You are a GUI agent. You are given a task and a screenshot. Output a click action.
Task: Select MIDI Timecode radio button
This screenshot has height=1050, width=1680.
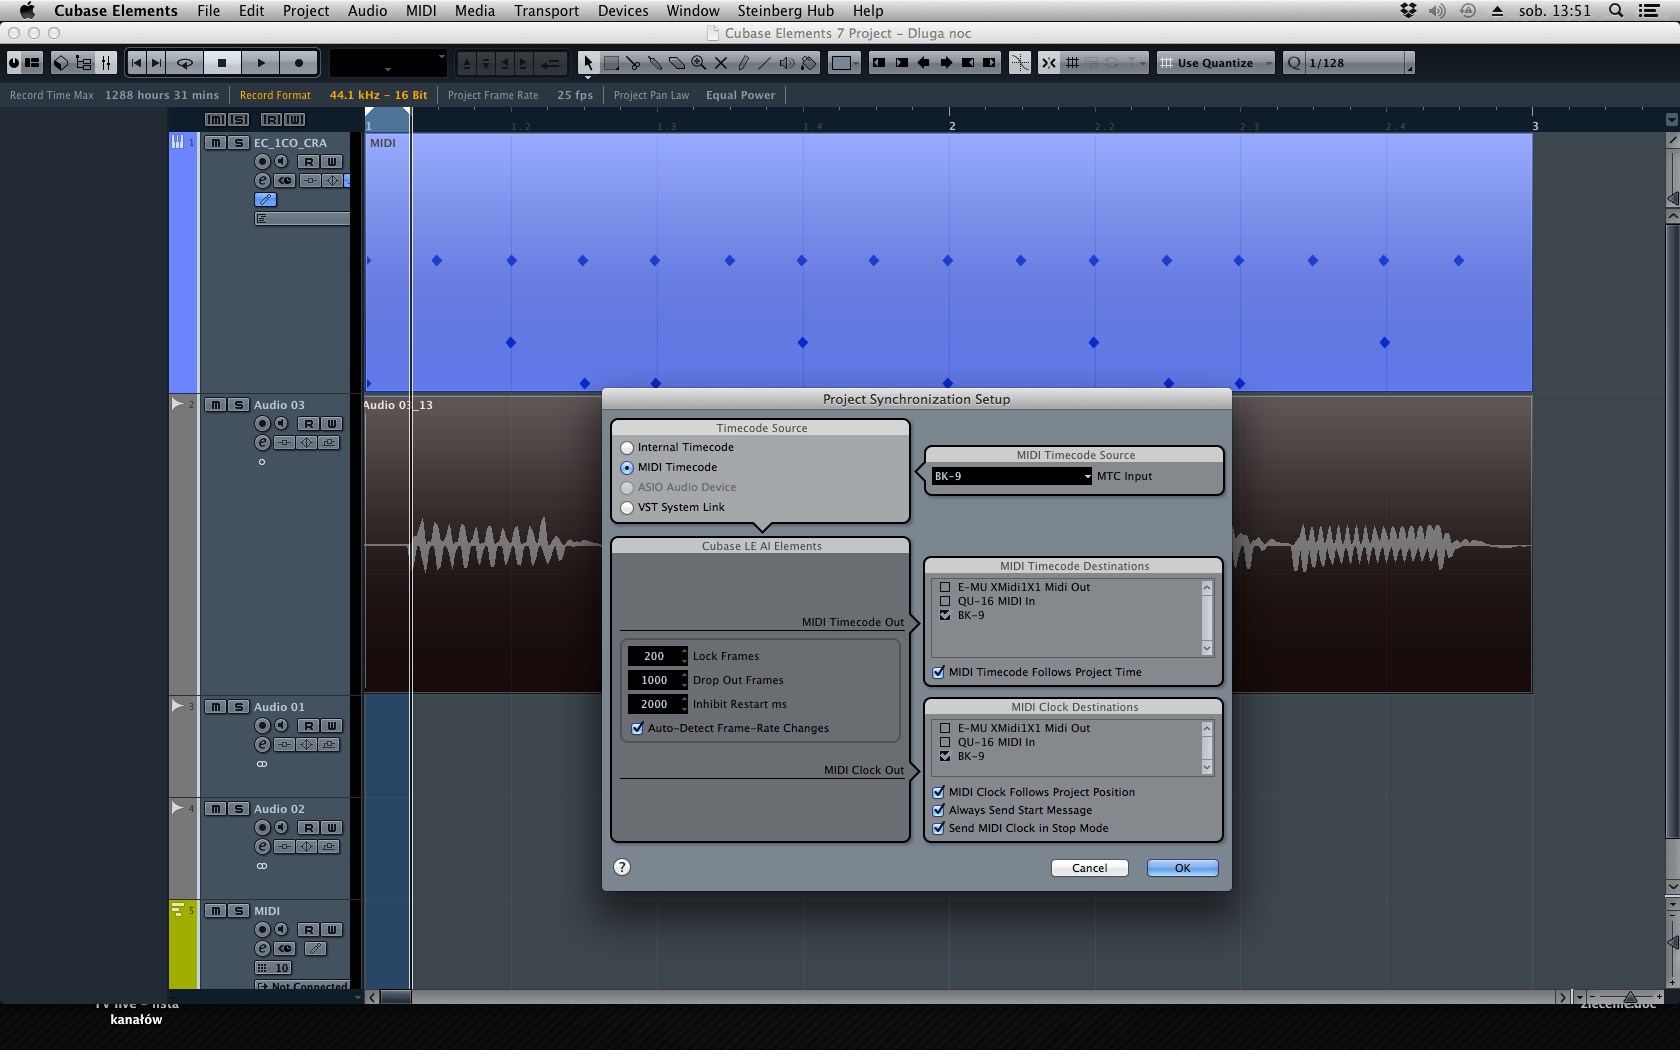coord(627,468)
